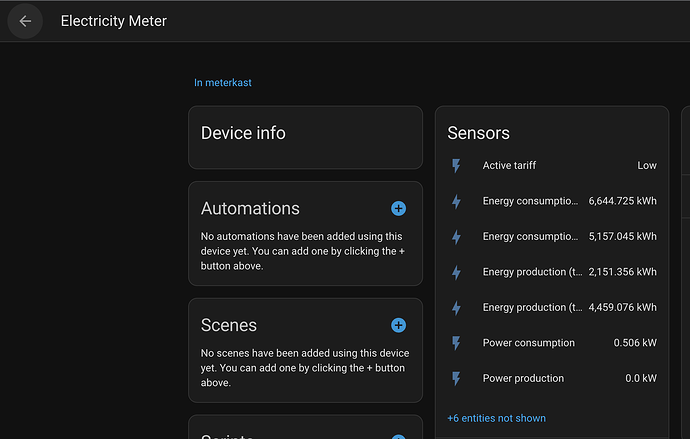Open the 'In meterkast' area link
690x439 pixels.
(223, 83)
